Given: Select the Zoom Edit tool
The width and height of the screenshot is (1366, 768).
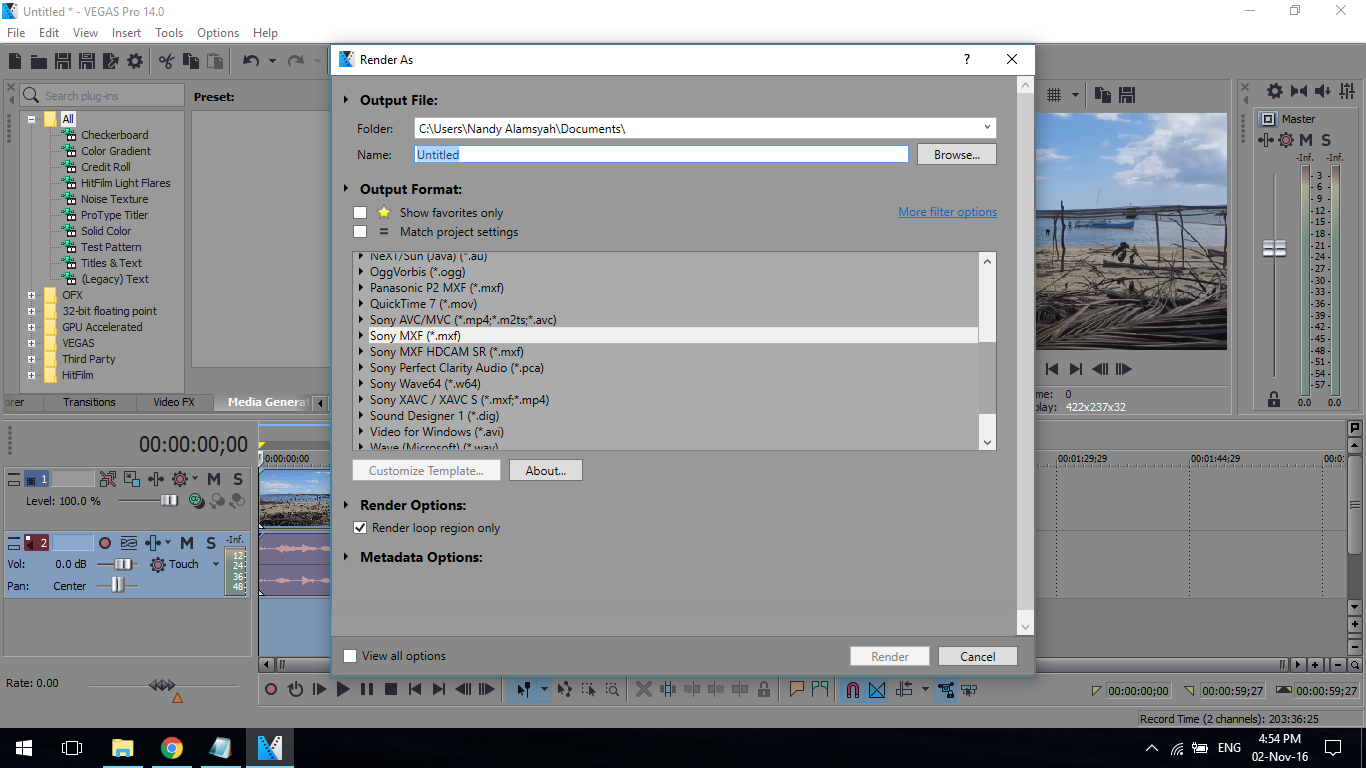Looking at the screenshot, I should (x=611, y=689).
